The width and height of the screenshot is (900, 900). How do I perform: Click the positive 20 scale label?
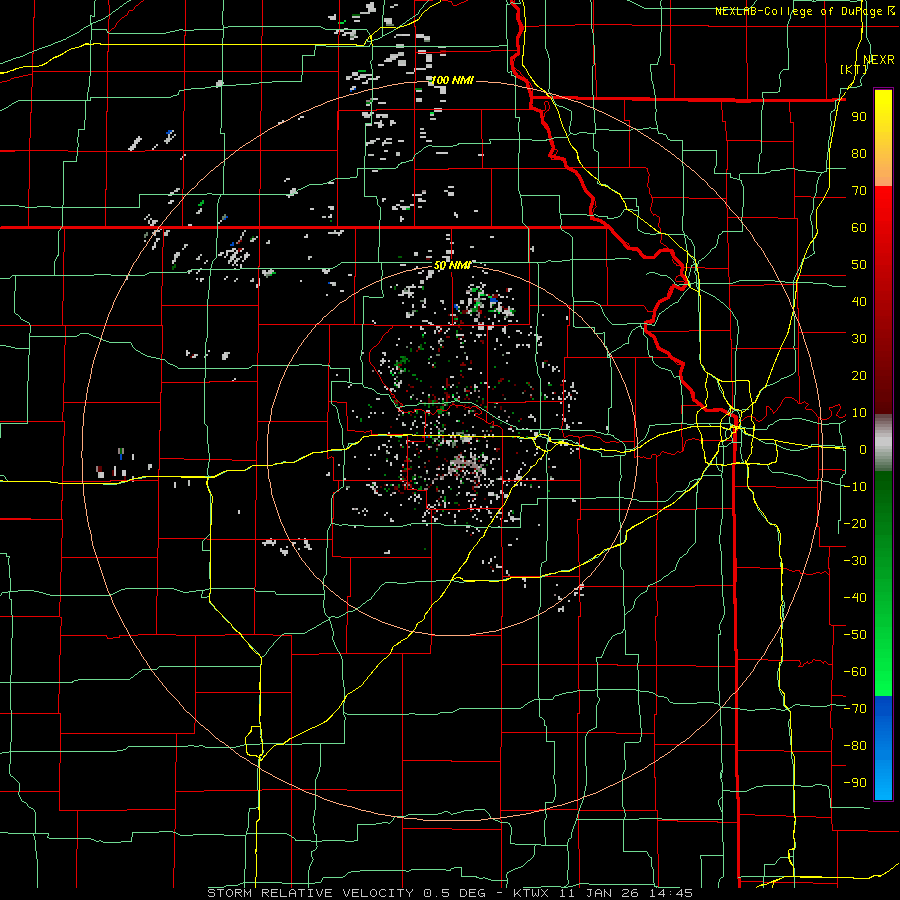click(x=859, y=376)
